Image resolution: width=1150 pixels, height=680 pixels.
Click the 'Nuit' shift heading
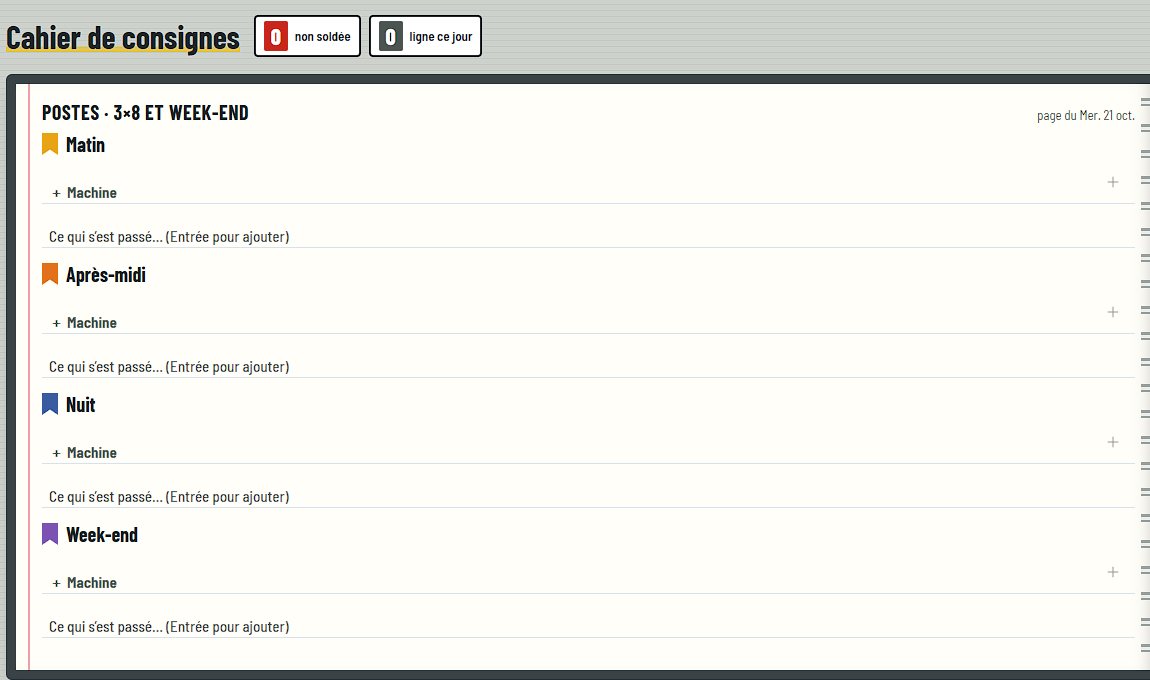(81, 404)
